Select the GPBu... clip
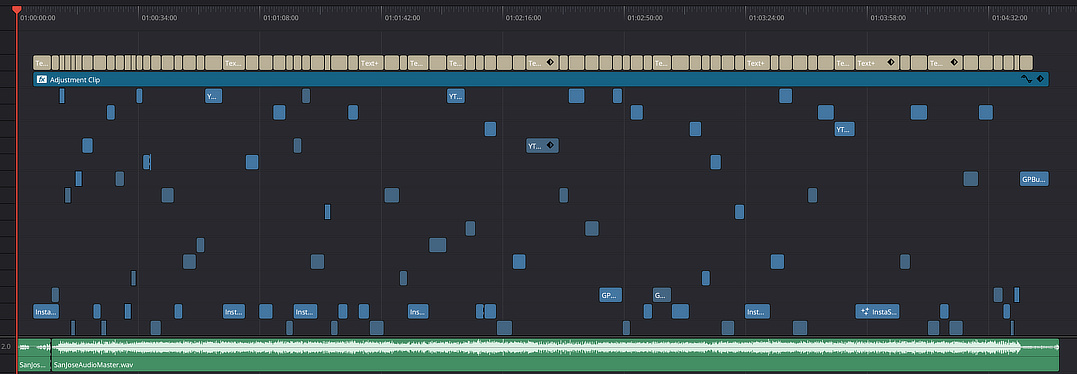This screenshot has height=374, width=1077. [1034, 179]
